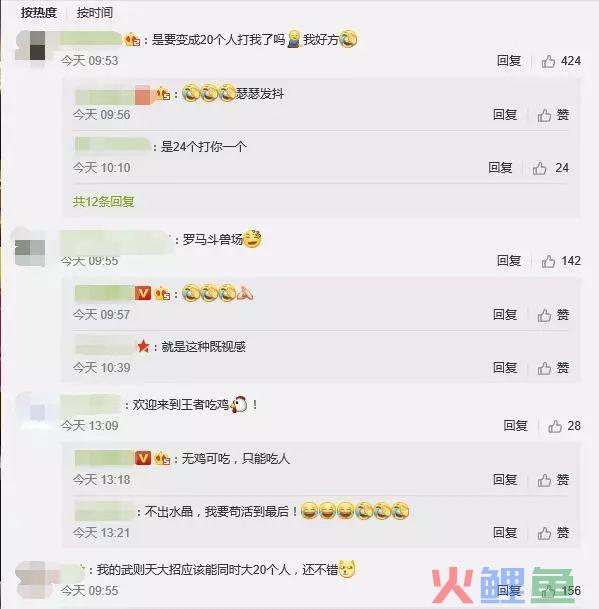Reply to the 今天 13:21 comment

[x=505, y=532]
